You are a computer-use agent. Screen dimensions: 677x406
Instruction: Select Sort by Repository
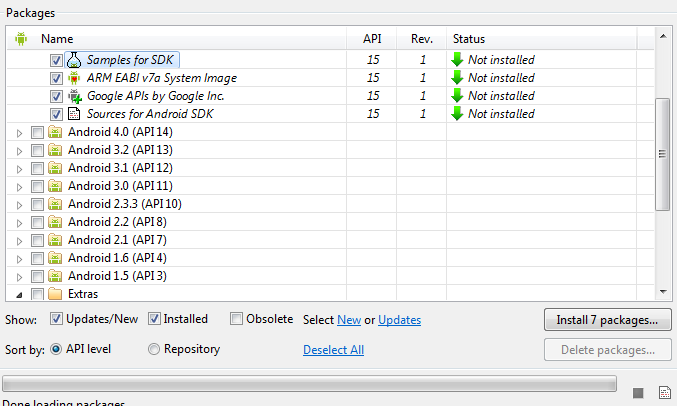pyautogui.click(x=154, y=349)
